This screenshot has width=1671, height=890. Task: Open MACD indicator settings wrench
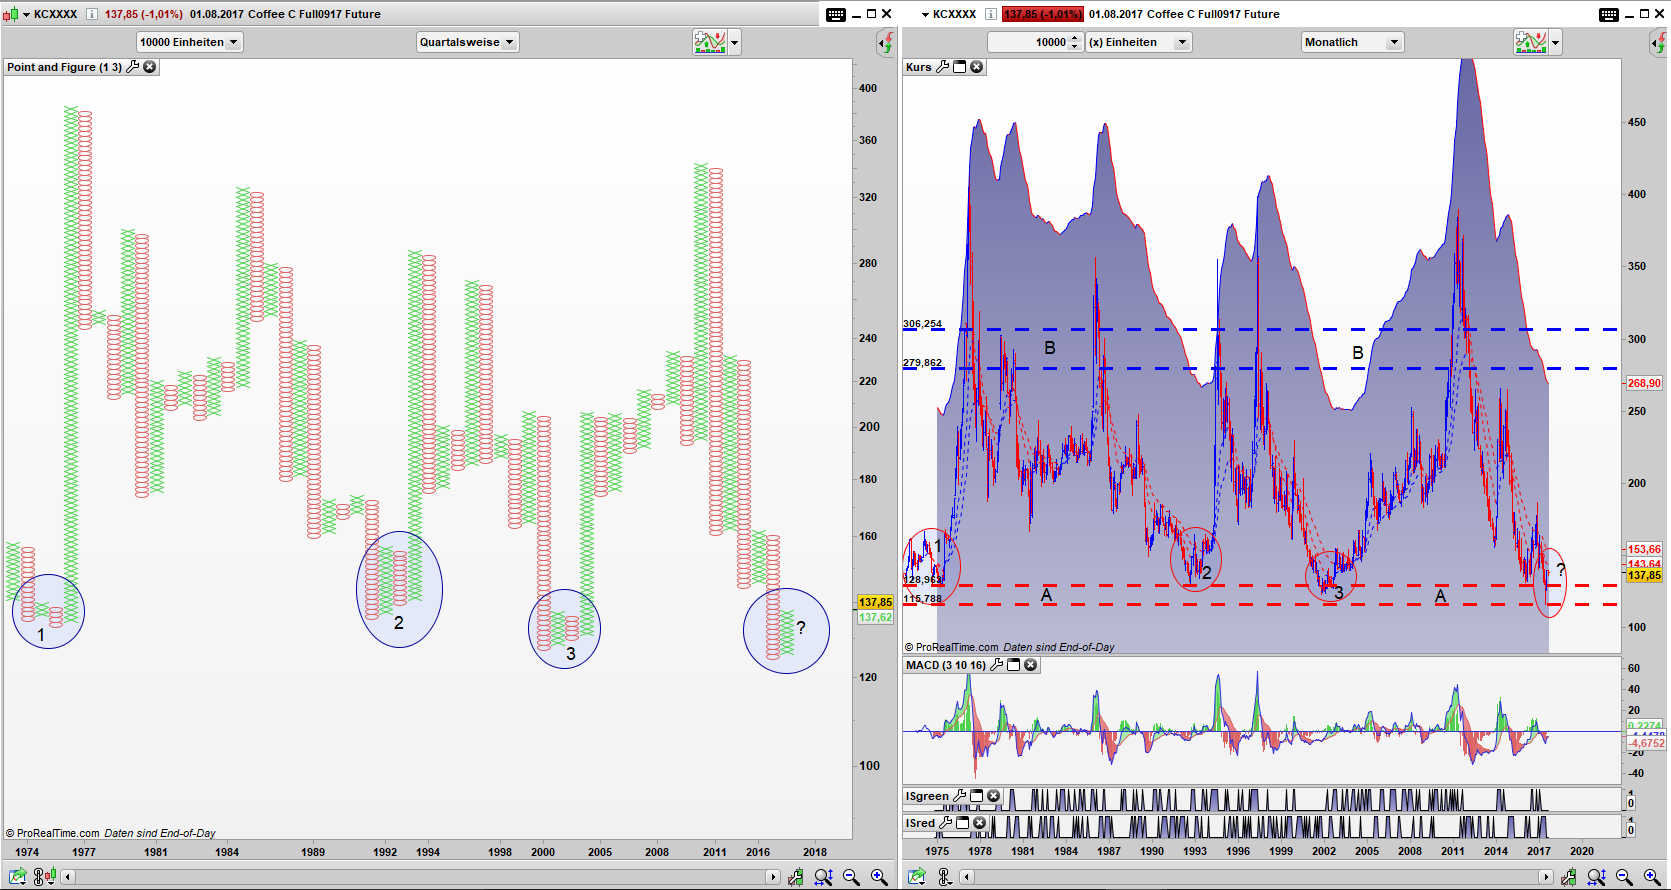(x=996, y=665)
